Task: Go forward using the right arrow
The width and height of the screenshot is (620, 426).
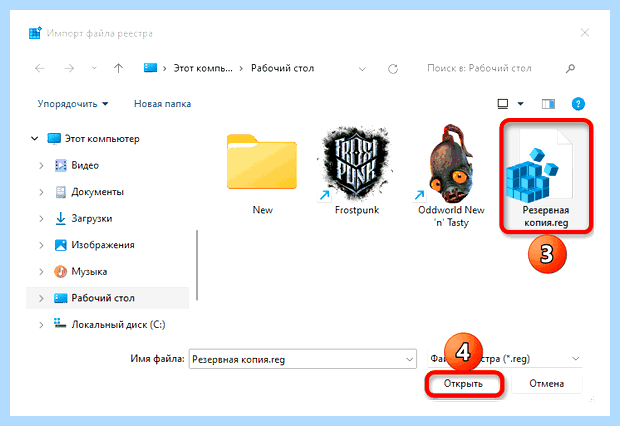Action: tap(69, 68)
